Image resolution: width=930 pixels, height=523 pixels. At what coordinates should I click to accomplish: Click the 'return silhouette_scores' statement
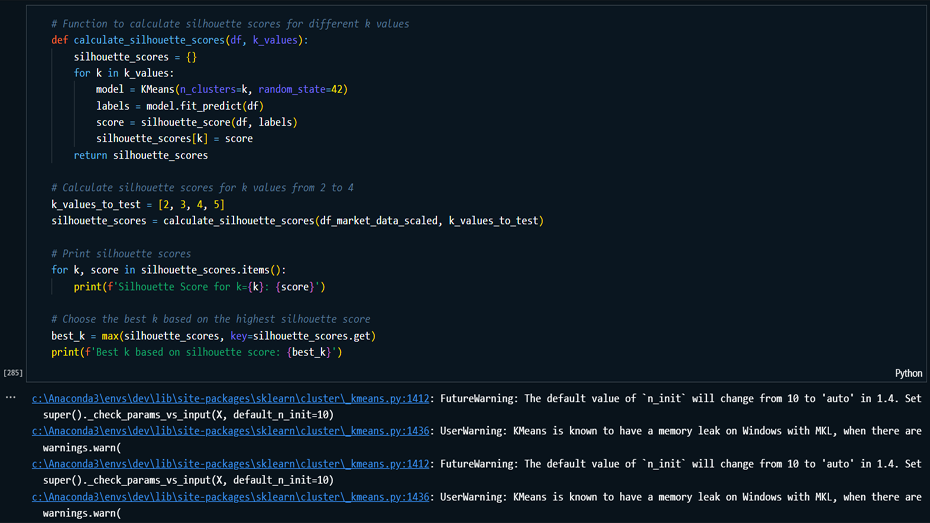[140, 155]
